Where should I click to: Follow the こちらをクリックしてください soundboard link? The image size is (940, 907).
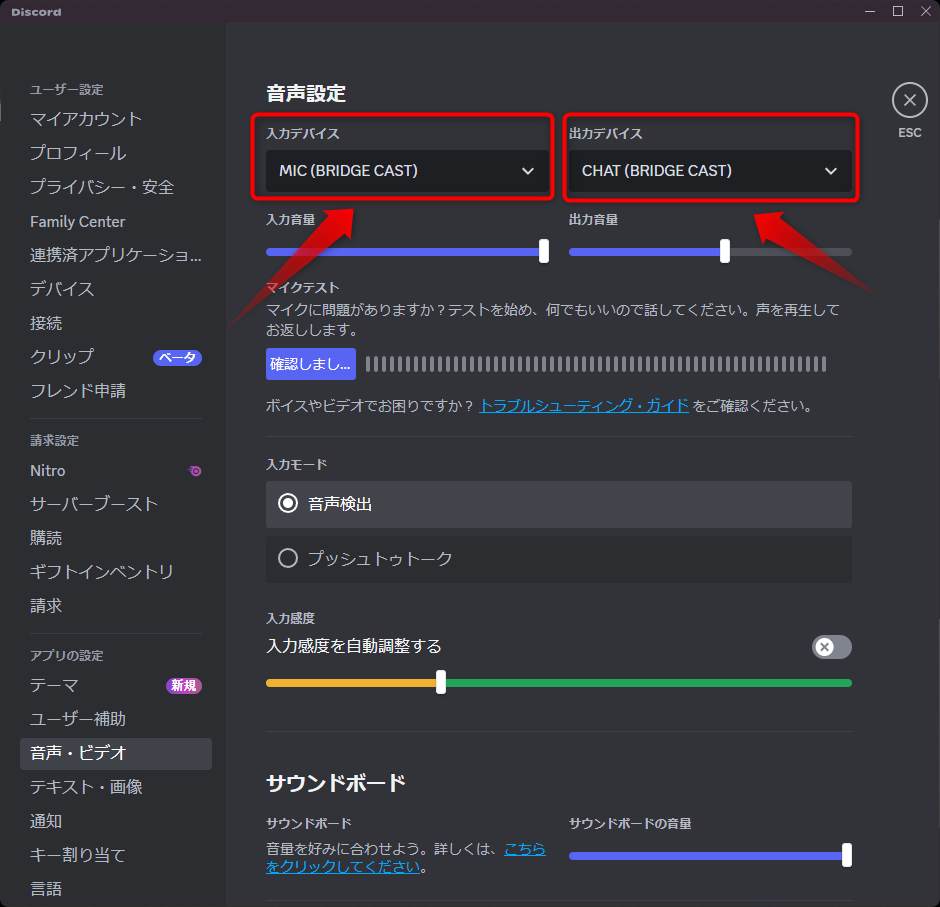[406, 858]
